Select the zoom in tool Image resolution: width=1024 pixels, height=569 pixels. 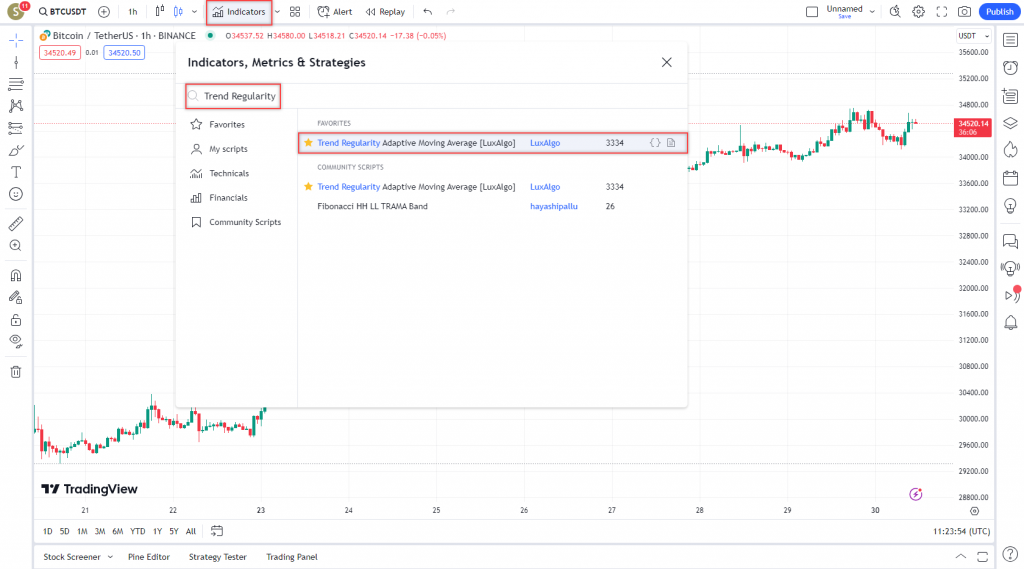(x=16, y=246)
